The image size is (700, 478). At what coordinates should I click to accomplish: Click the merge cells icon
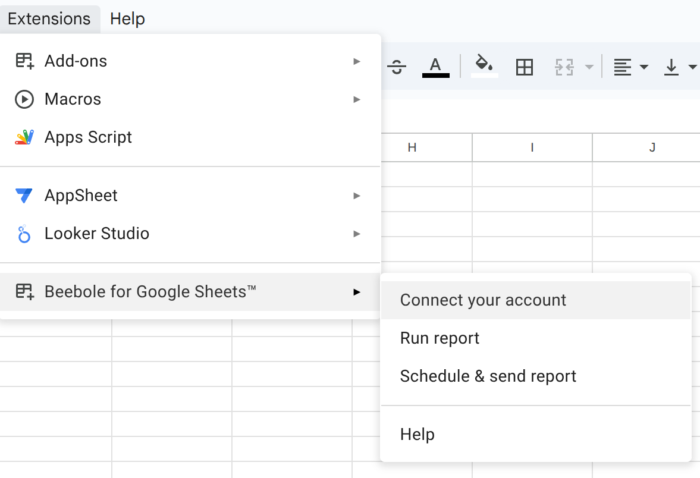[x=564, y=67]
